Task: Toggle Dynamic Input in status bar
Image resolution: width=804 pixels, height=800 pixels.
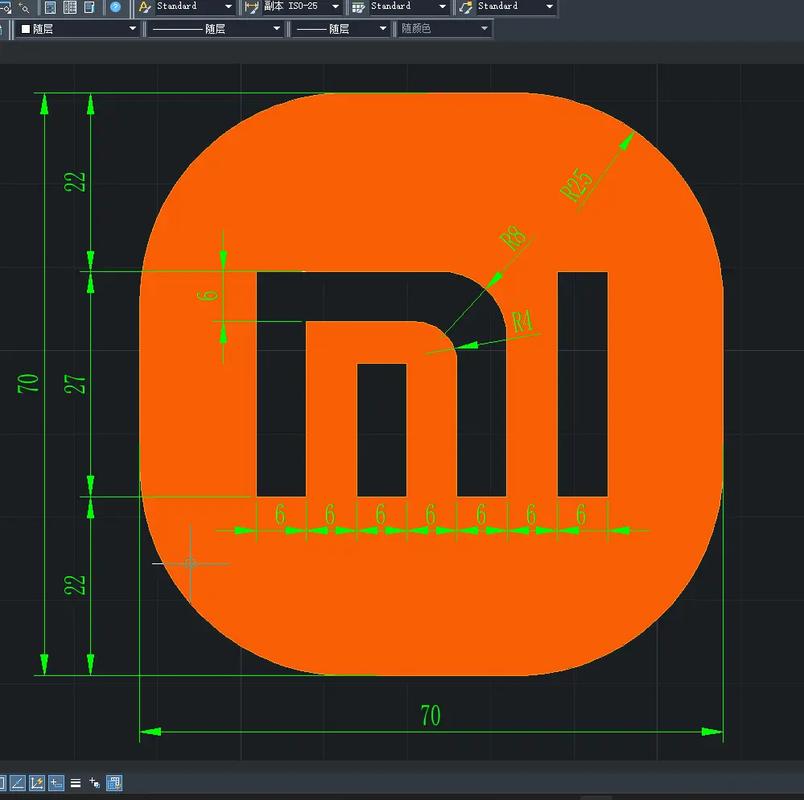Action: [x=56, y=783]
